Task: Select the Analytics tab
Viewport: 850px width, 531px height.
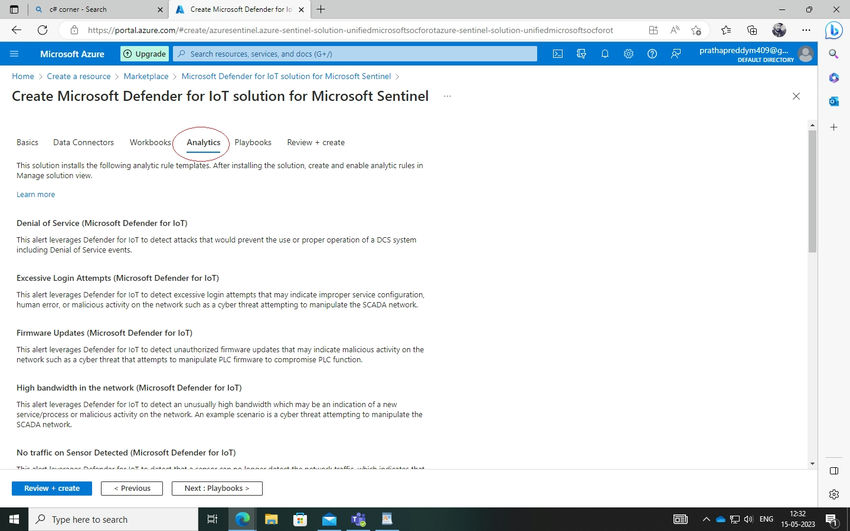Action: point(203,143)
